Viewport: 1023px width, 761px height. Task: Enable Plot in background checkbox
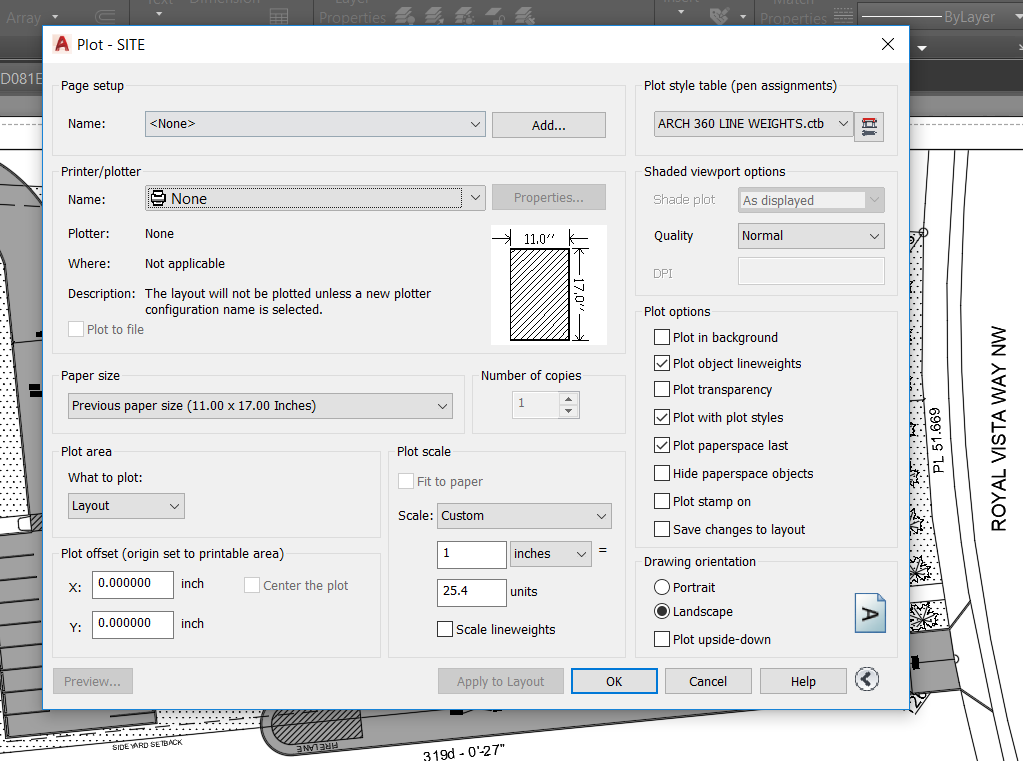pos(662,337)
